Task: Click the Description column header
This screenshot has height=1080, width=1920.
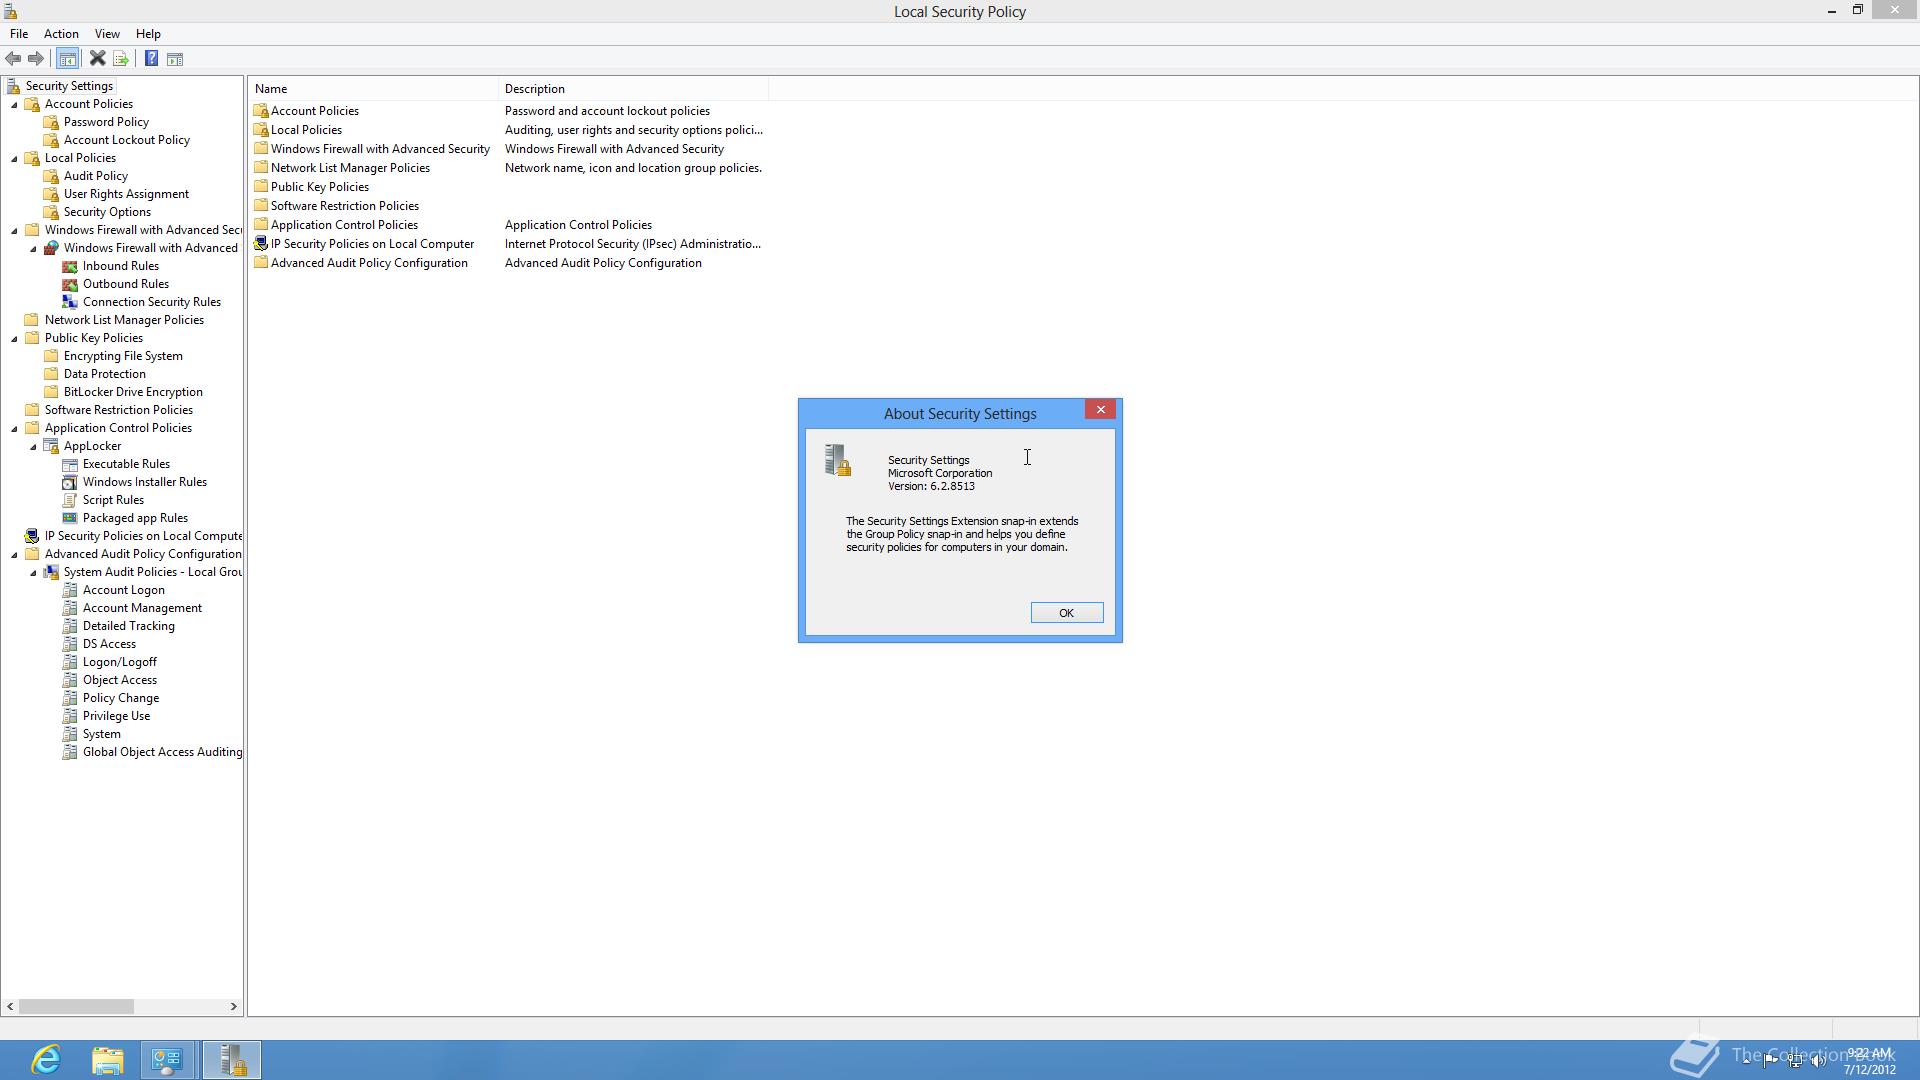Action: click(534, 89)
